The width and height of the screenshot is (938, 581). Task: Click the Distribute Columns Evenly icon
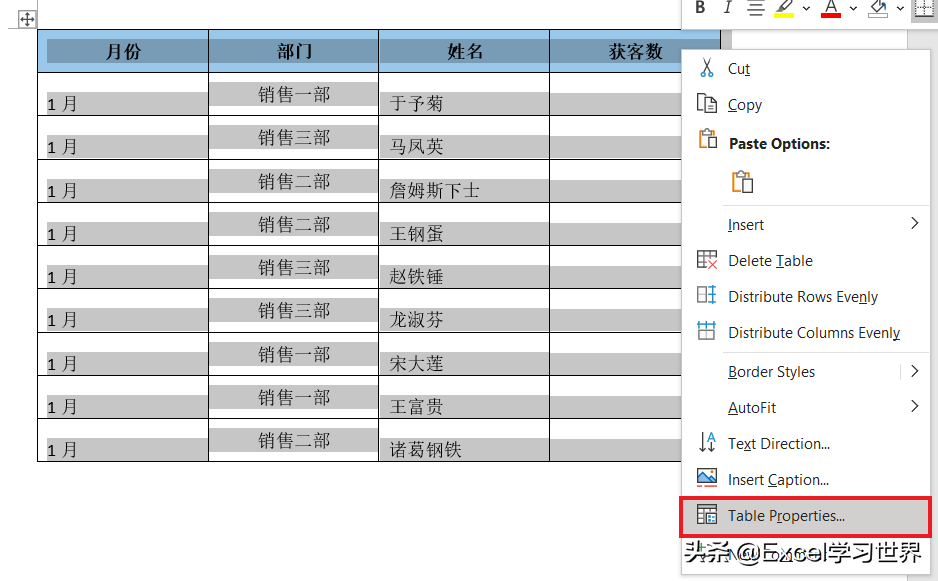(706, 330)
